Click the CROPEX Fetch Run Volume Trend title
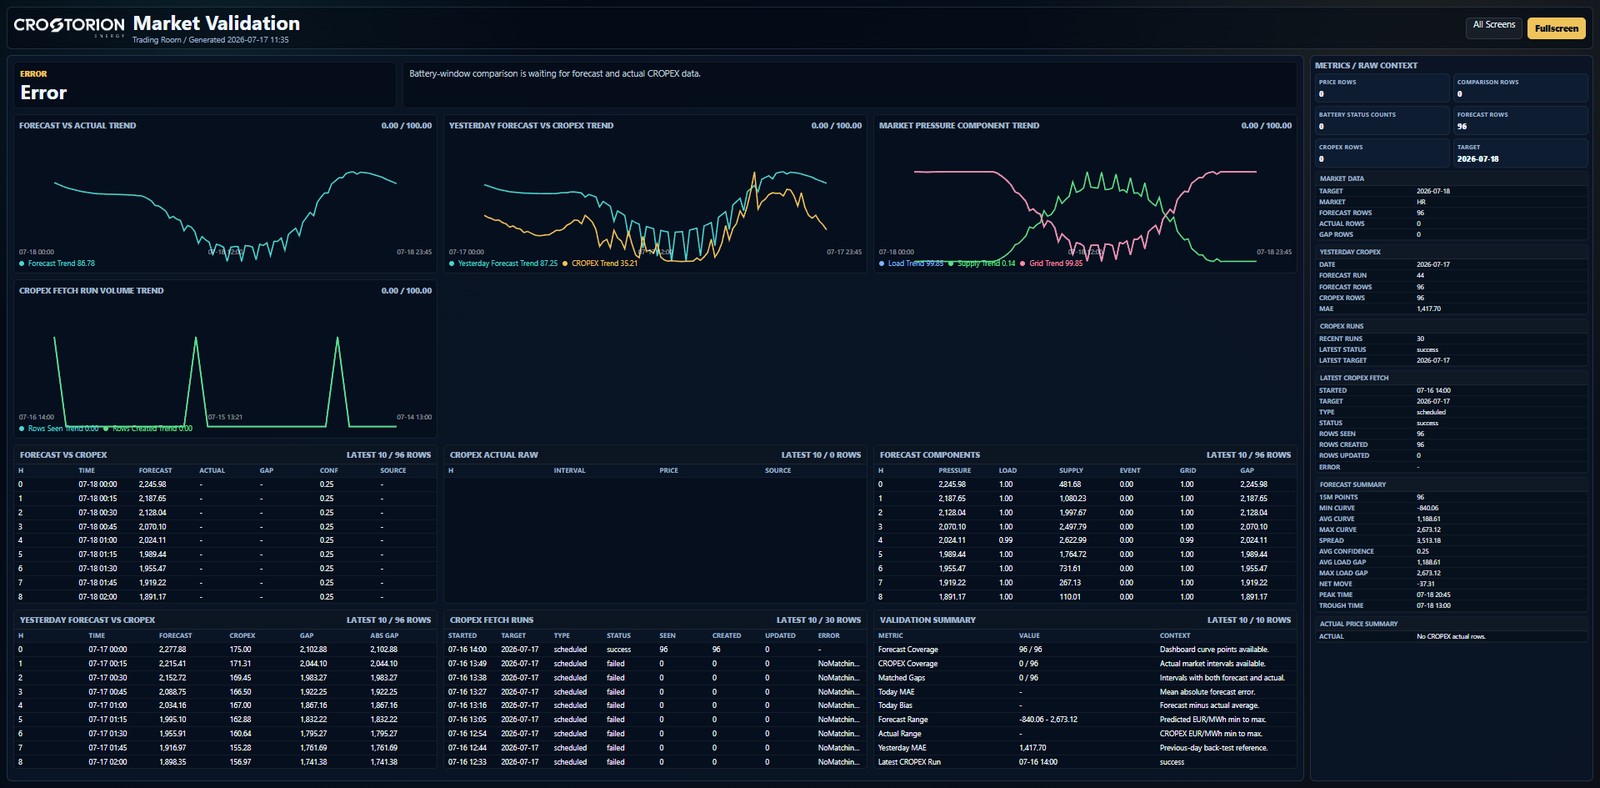1600x788 pixels. [x=91, y=291]
